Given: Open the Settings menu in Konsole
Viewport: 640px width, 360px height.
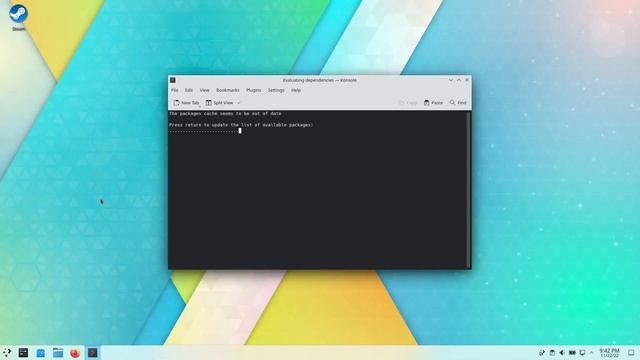Looking at the screenshot, I should 276,90.
